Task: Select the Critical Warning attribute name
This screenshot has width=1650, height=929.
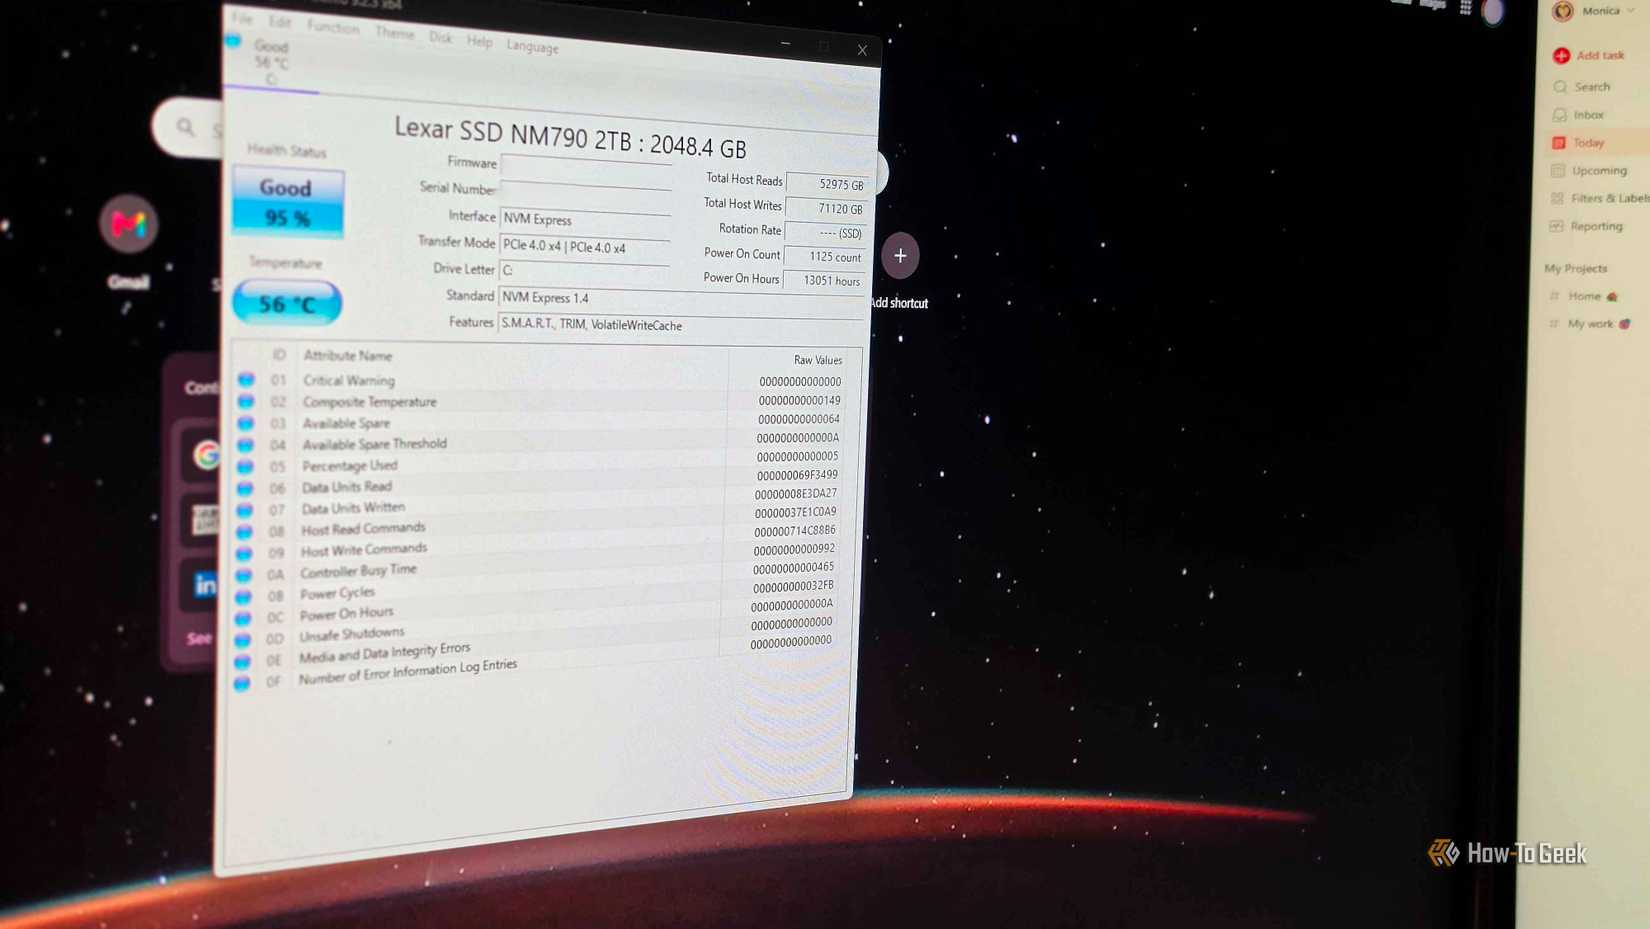Action: point(349,380)
